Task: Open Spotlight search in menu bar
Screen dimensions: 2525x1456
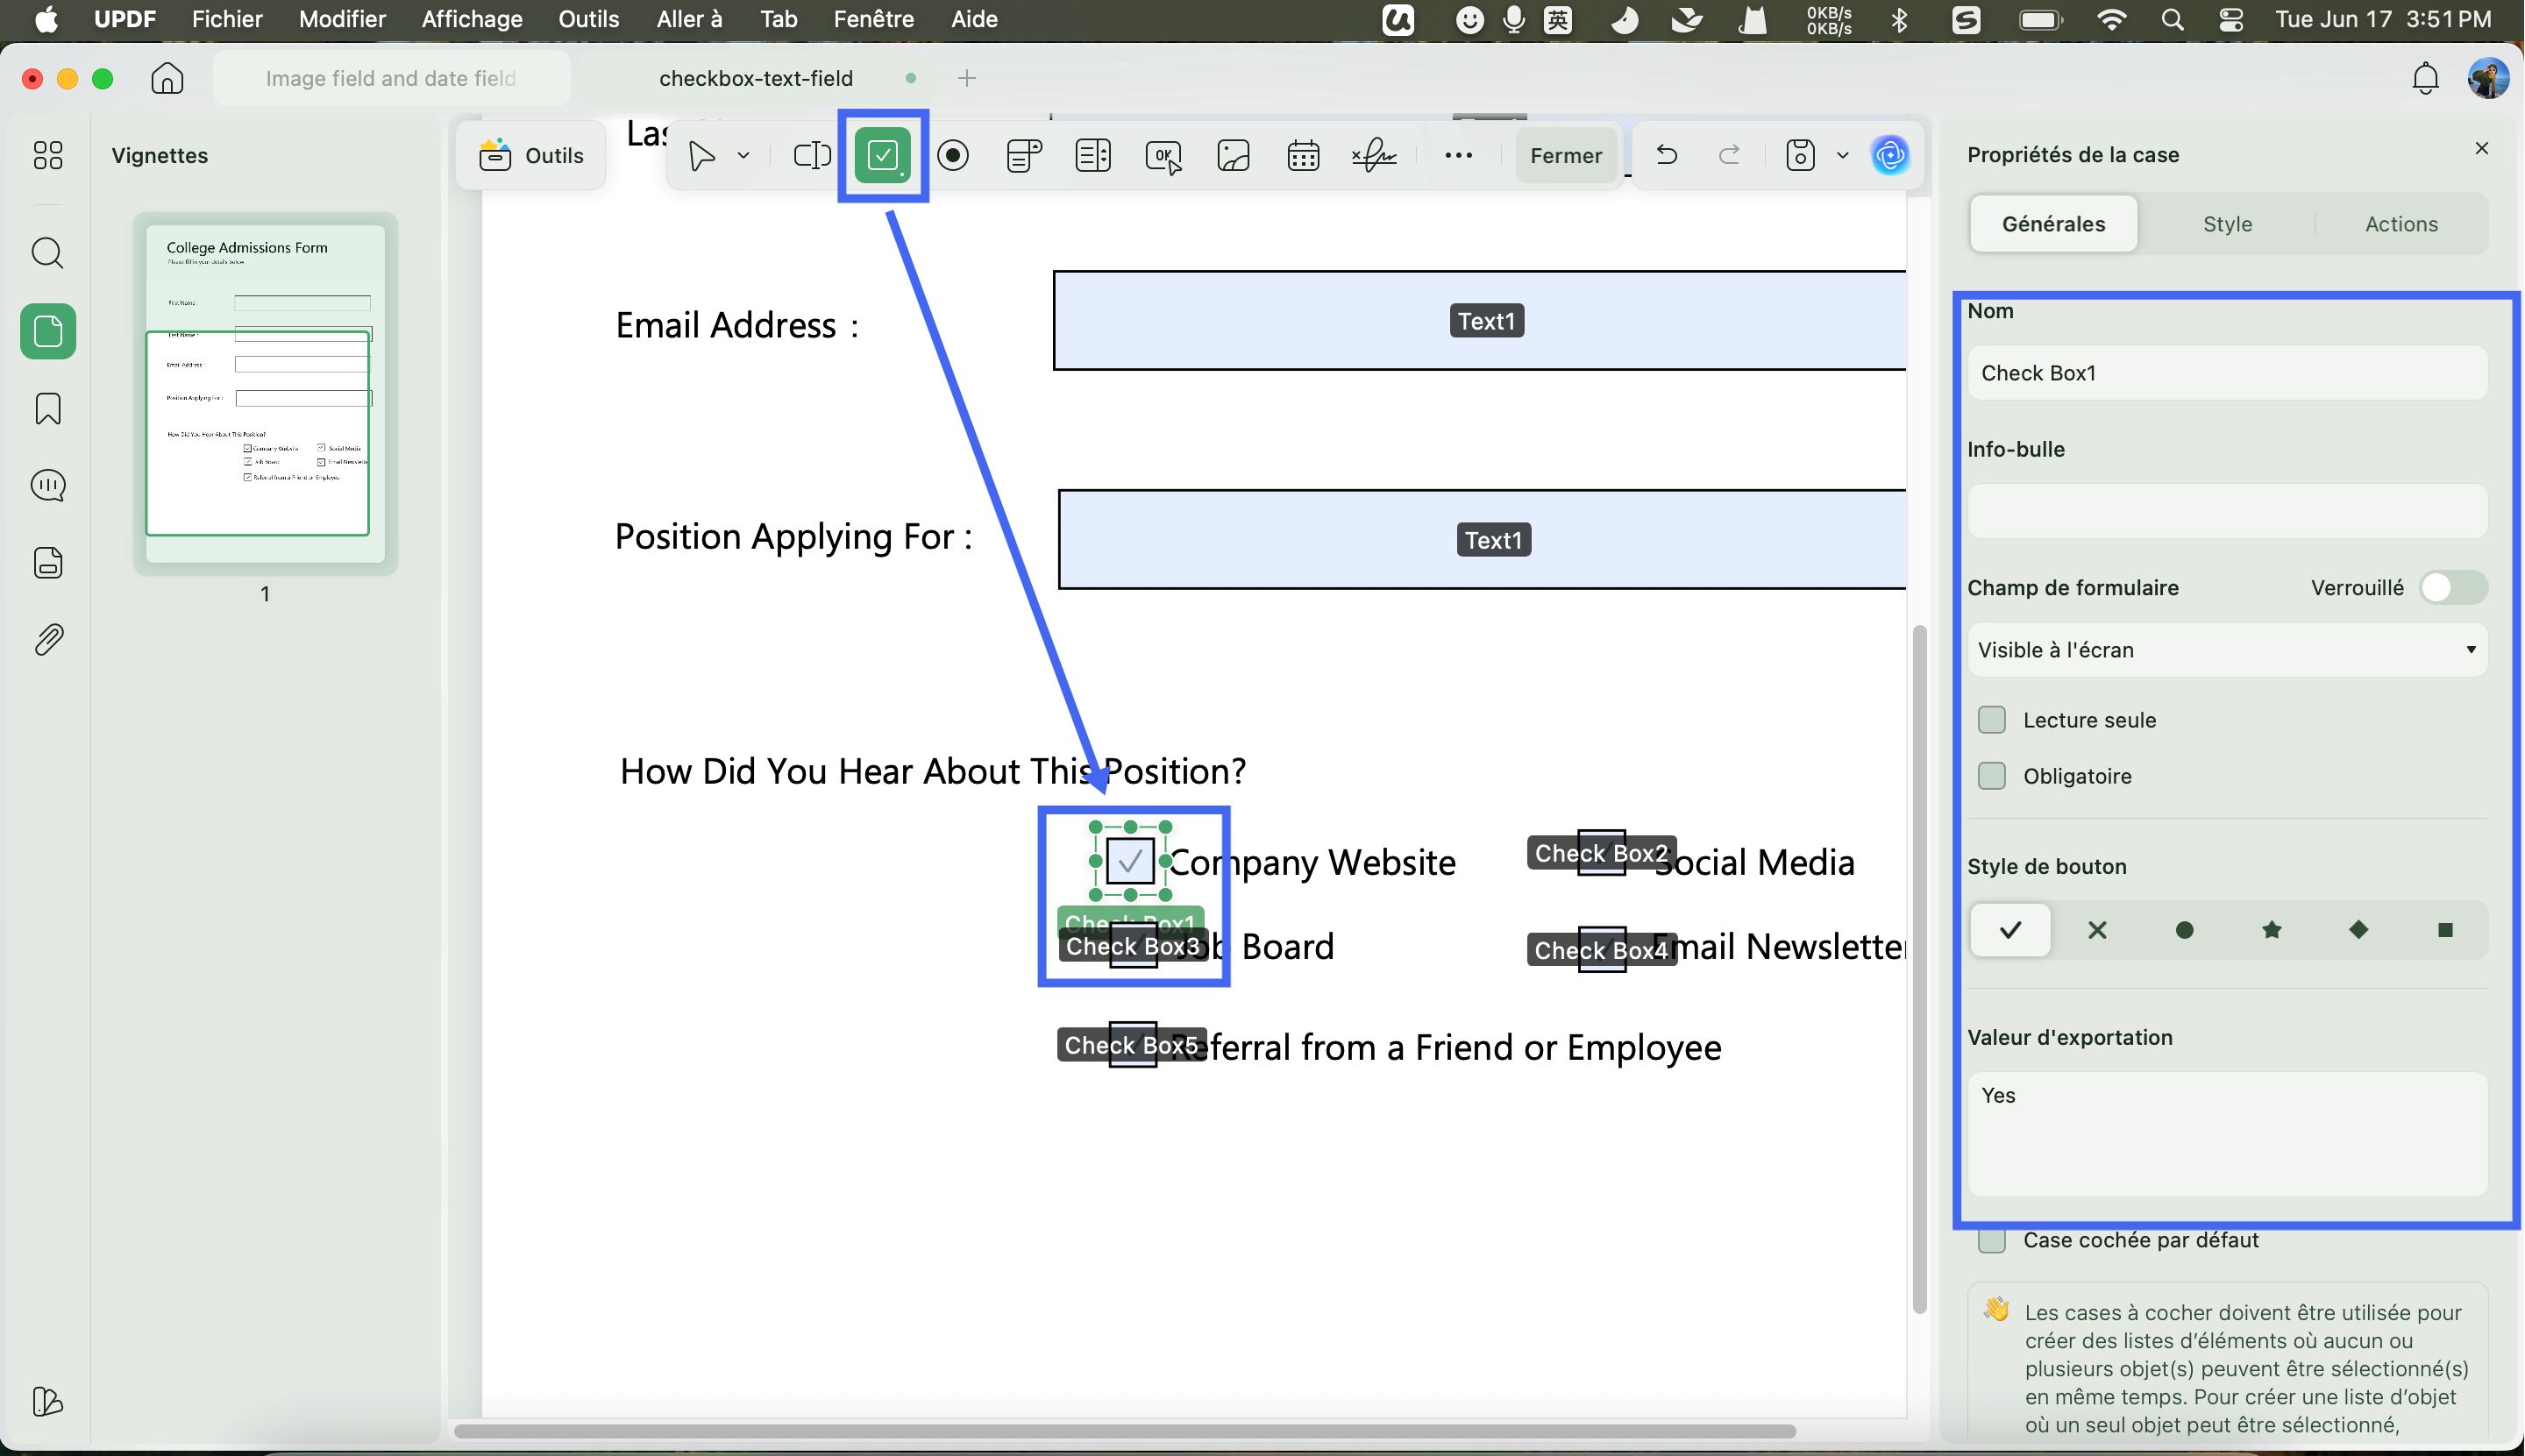Action: coord(2171,19)
